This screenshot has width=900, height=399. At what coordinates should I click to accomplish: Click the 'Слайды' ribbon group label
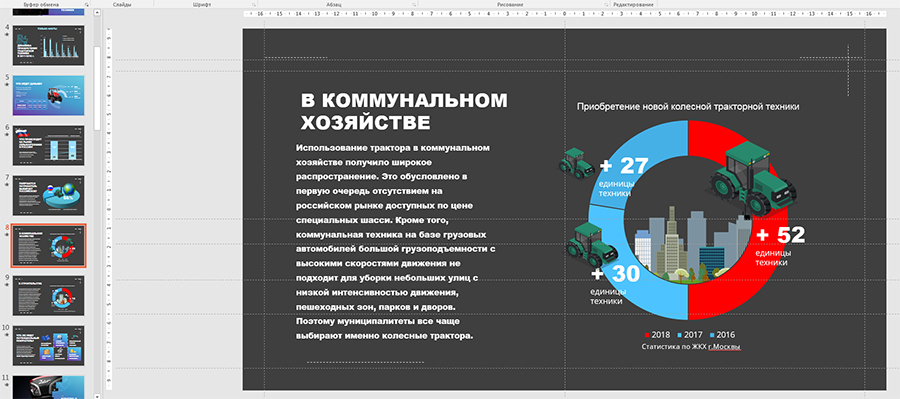pyautogui.click(x=123, y=5)
